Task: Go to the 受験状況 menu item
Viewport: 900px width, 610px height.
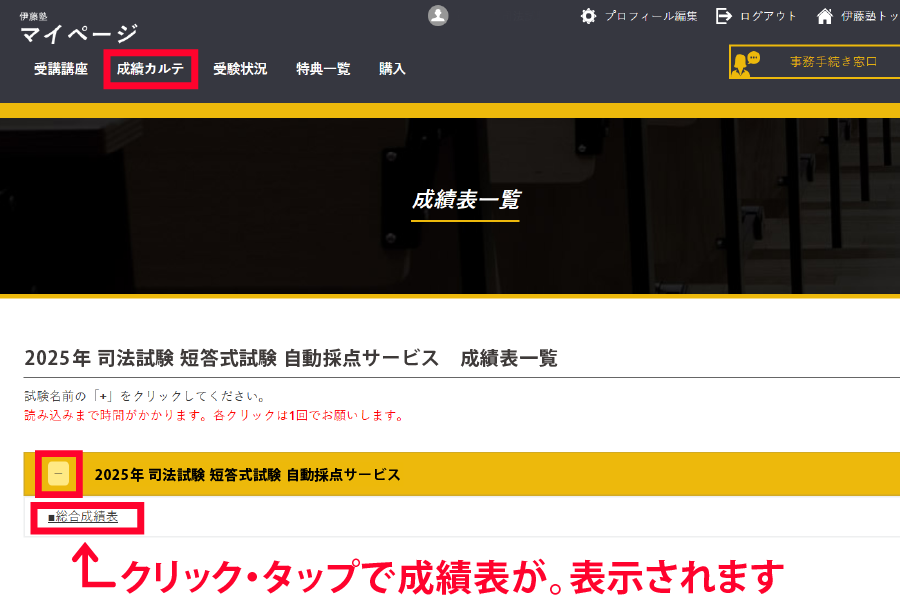Action: coord(240,69)
